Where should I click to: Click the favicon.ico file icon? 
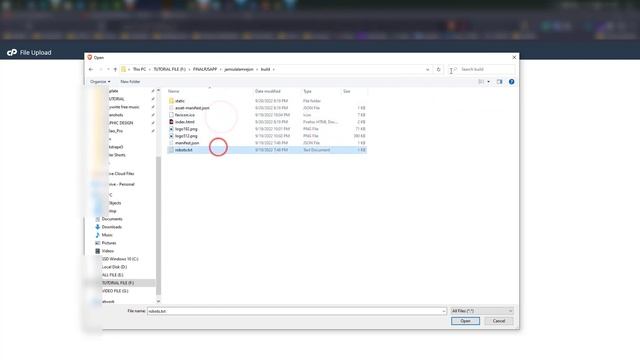pos(171,115)
